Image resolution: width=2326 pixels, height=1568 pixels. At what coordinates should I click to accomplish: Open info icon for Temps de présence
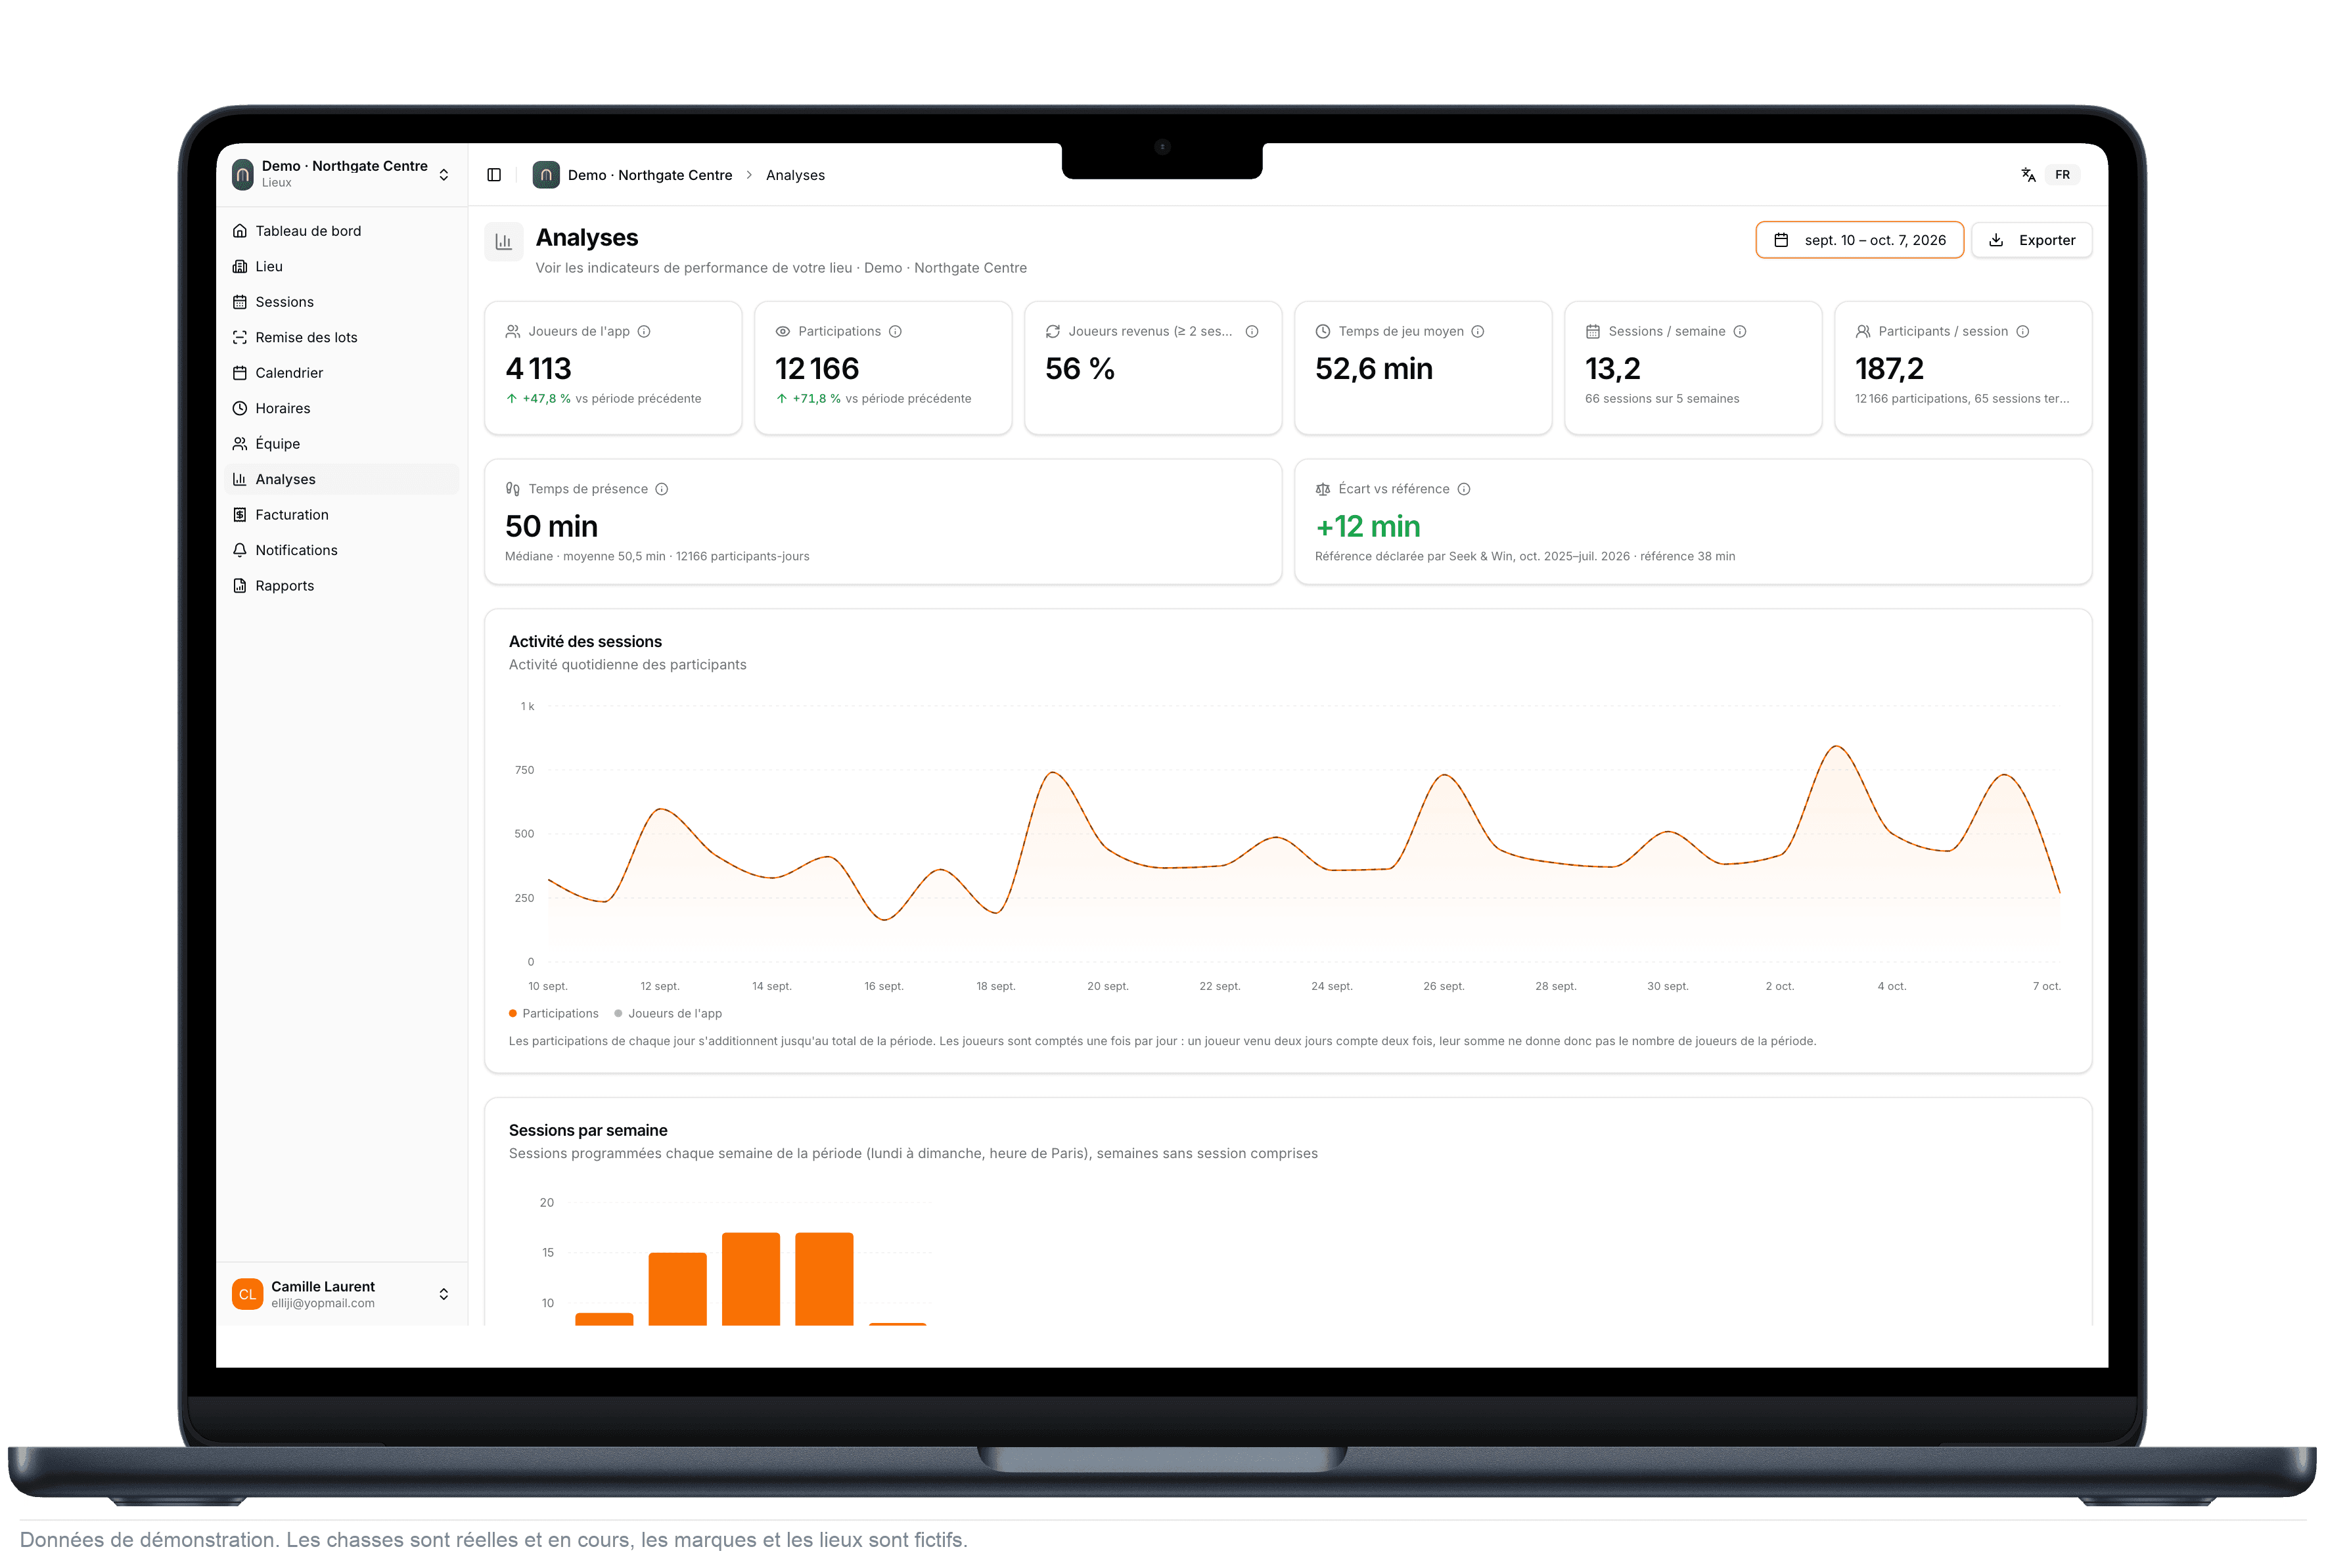[x=661, y=489]
